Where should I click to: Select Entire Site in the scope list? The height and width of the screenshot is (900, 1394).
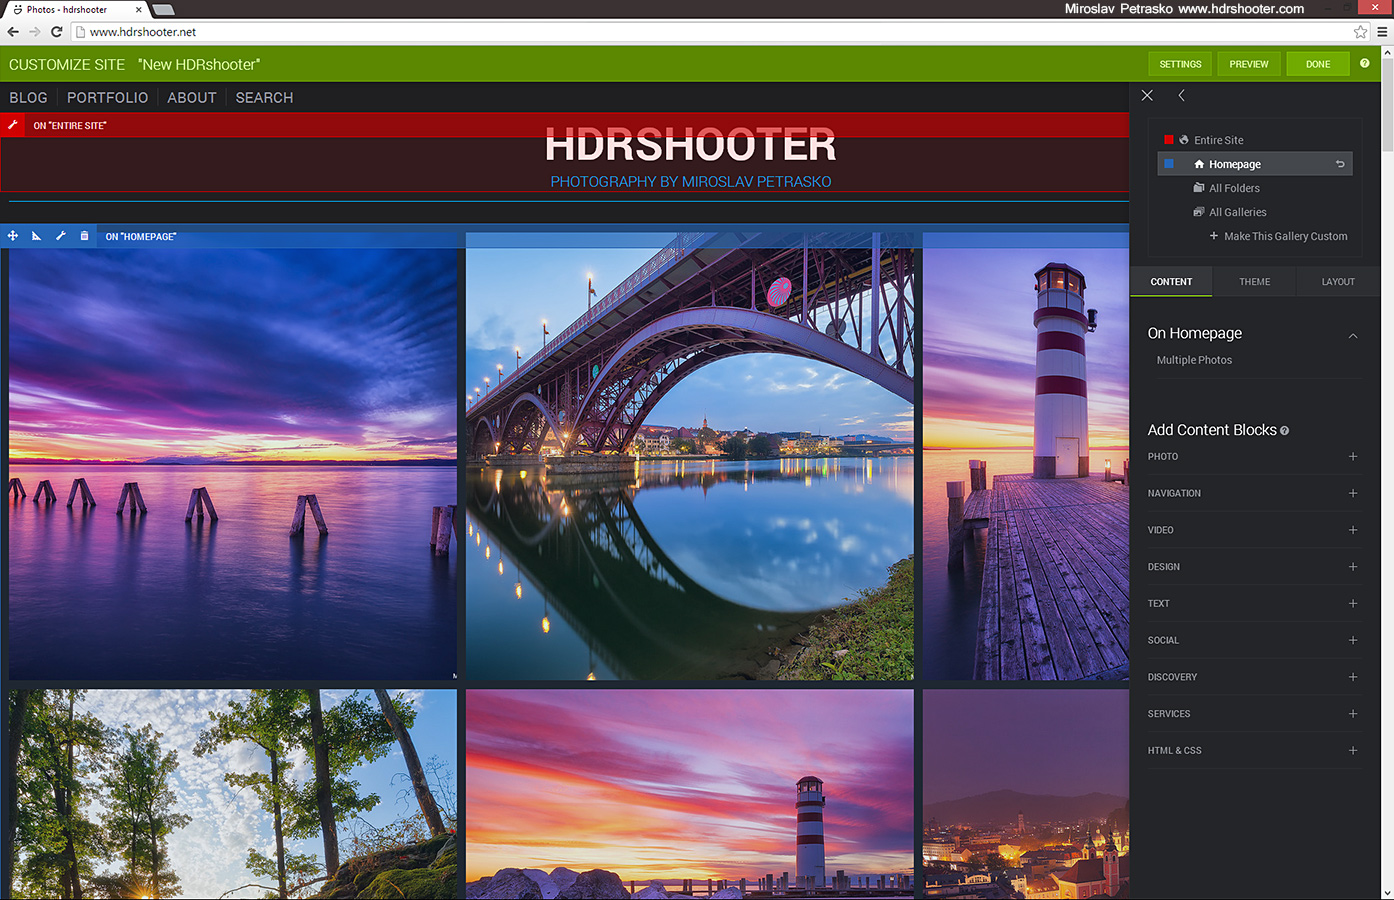point(1218,140)
